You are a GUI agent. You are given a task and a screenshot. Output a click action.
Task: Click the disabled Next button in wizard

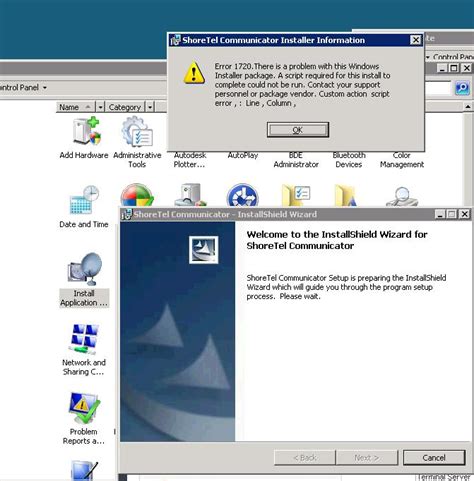367,458
